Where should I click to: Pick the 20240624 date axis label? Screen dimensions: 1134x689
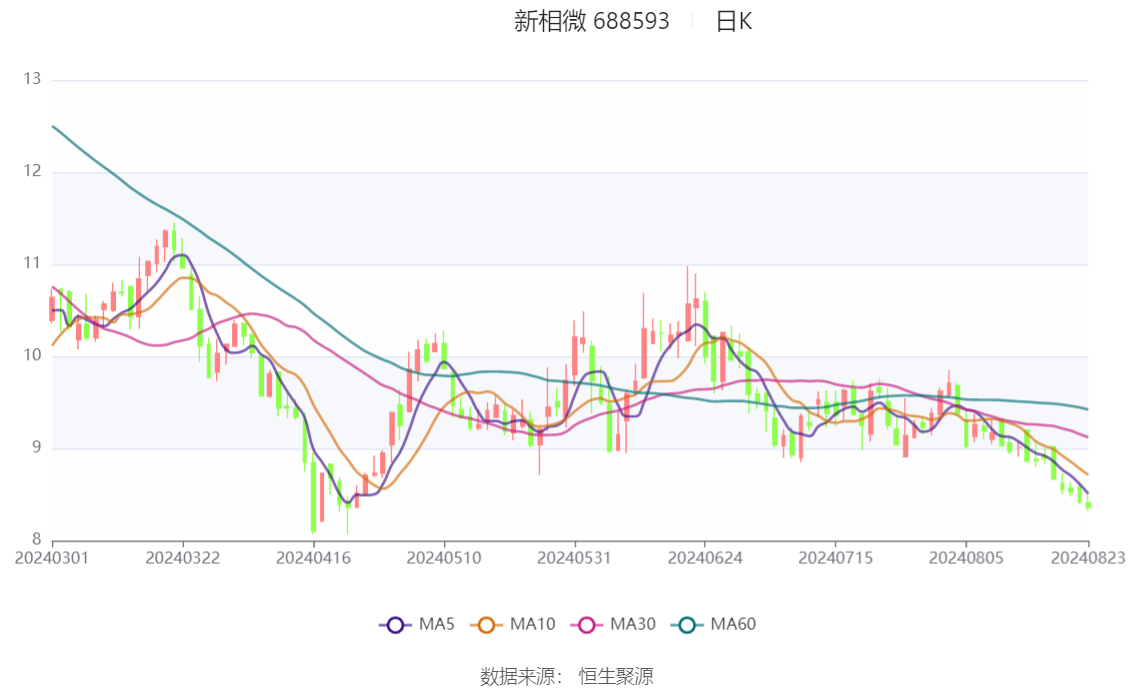705,557
